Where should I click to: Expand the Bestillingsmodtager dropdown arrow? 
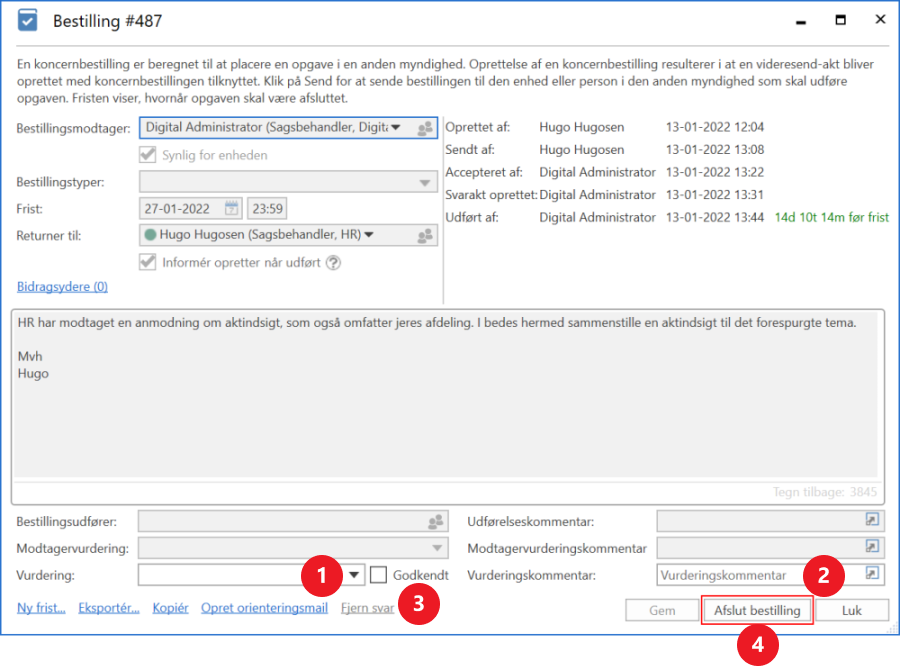(396, 128)
